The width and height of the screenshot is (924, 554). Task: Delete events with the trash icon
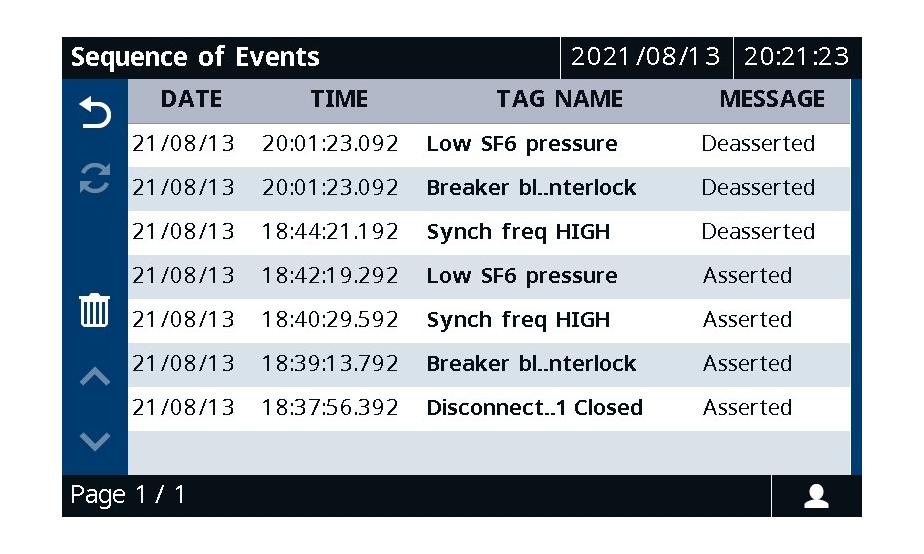tap(94, 310)
